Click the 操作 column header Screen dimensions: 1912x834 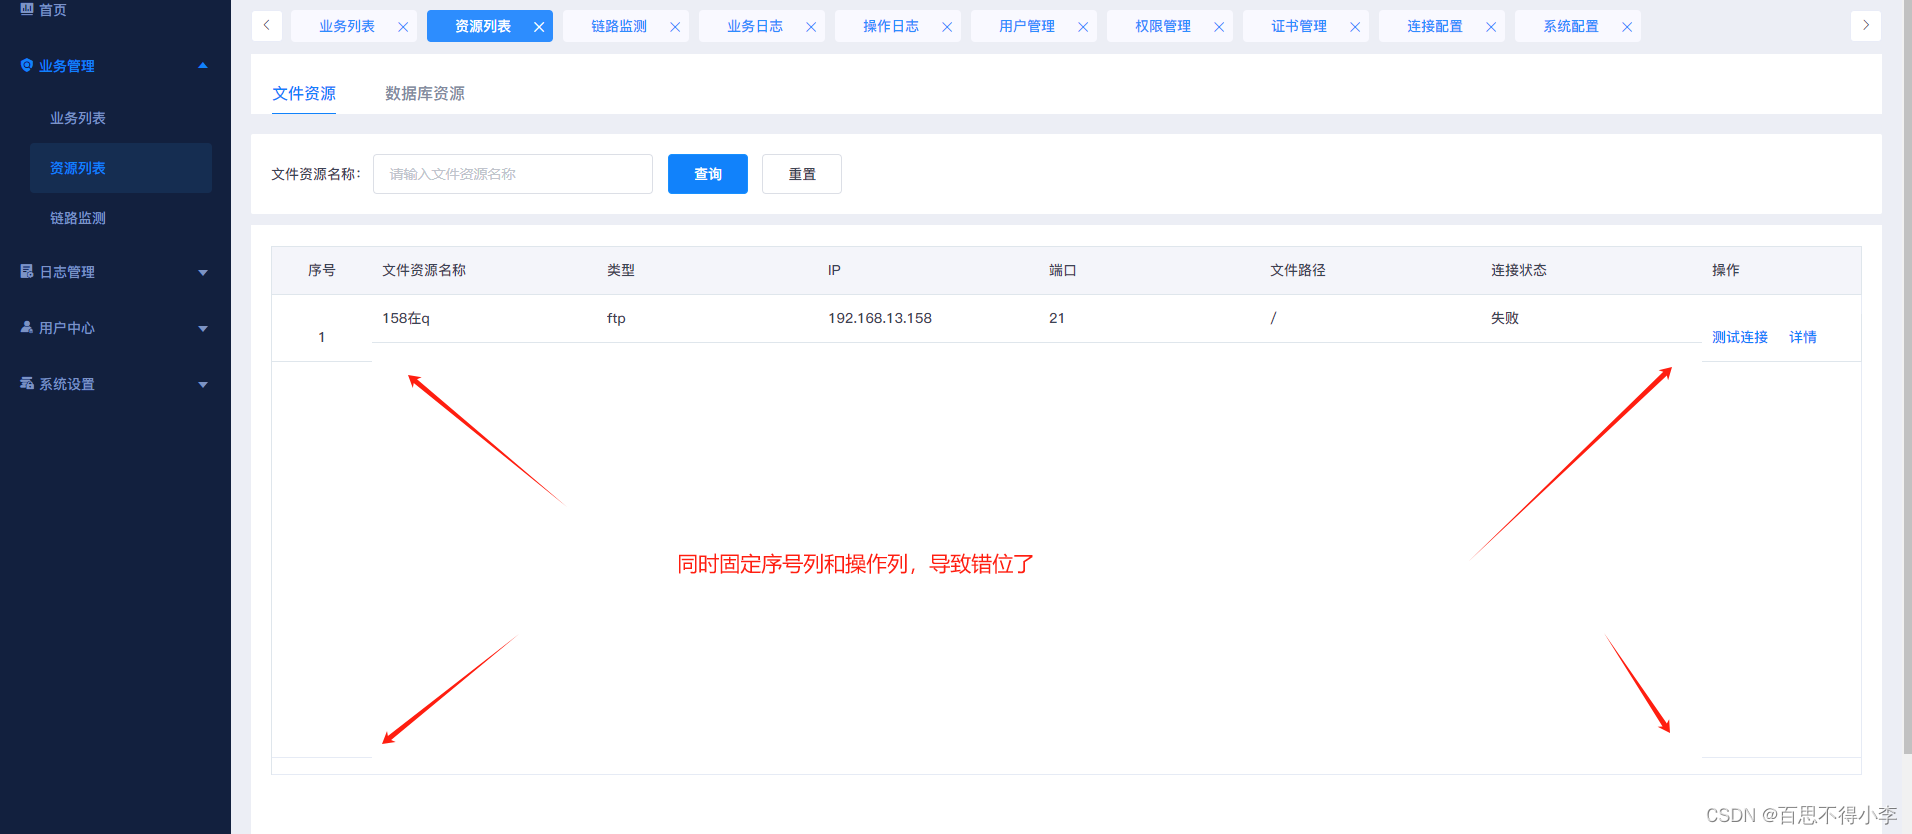pos(1726,270)
